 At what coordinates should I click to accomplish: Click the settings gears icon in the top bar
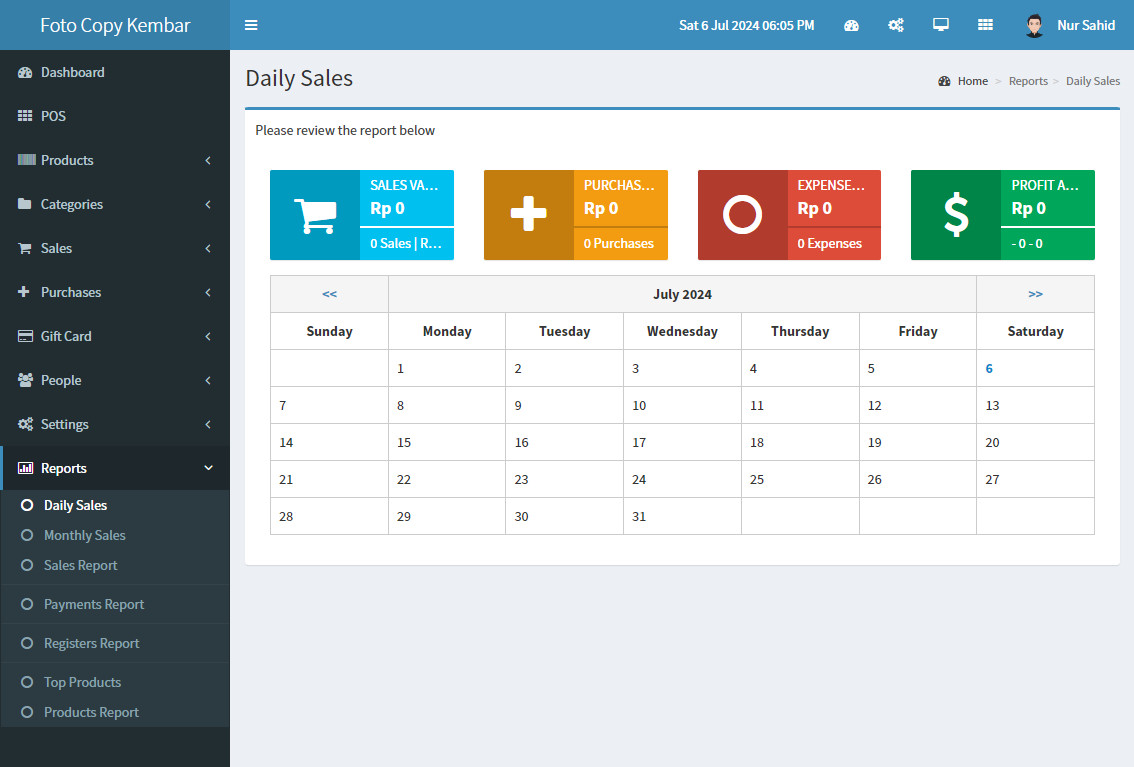point(896,24)
